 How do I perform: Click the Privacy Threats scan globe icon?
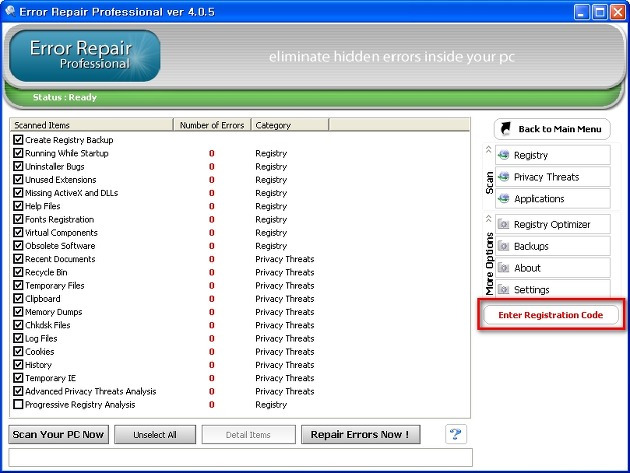[x=503, y=177]
